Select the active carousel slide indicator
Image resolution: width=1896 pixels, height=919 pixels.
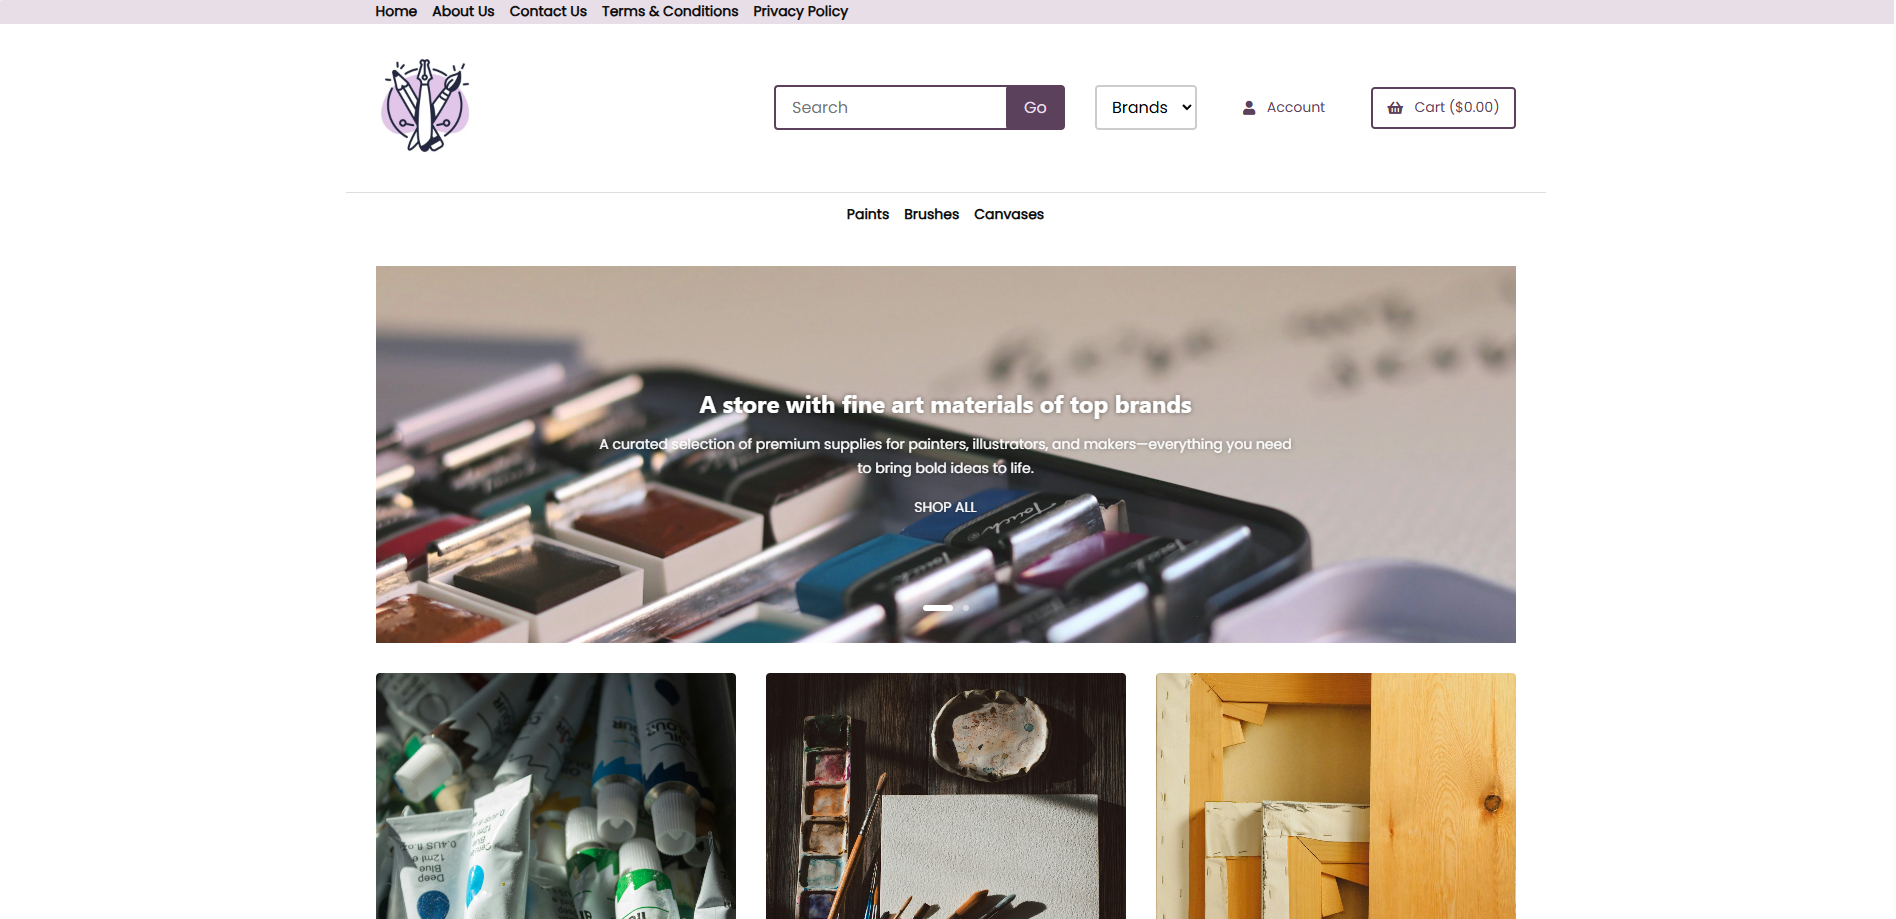938,608
